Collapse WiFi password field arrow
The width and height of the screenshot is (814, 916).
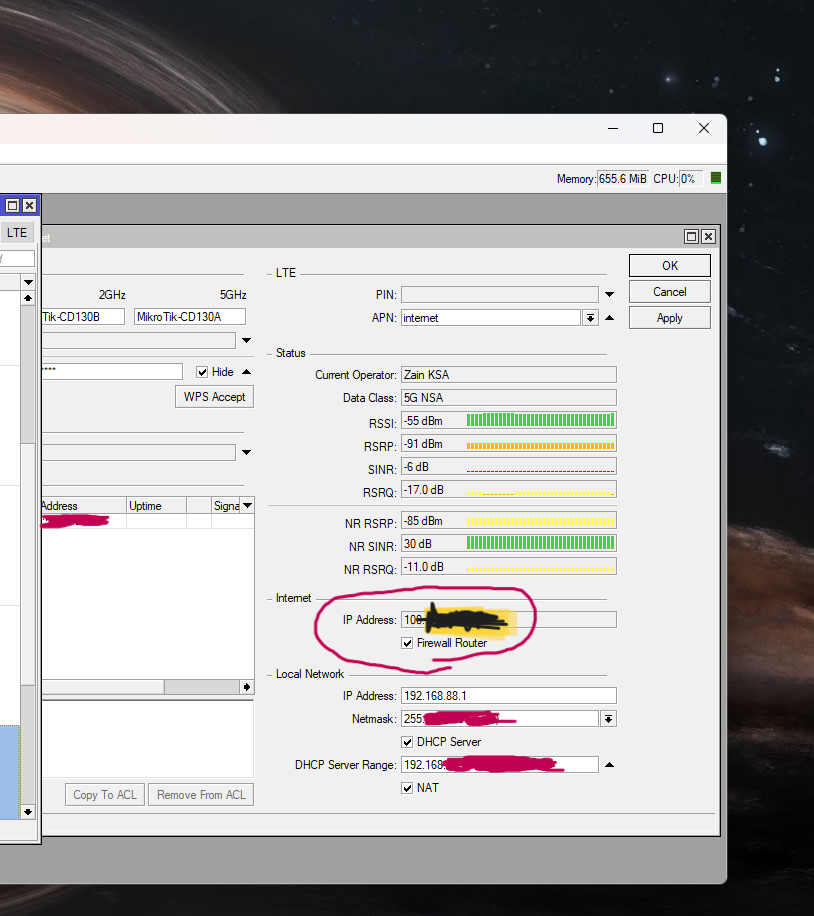pos(247,372)
